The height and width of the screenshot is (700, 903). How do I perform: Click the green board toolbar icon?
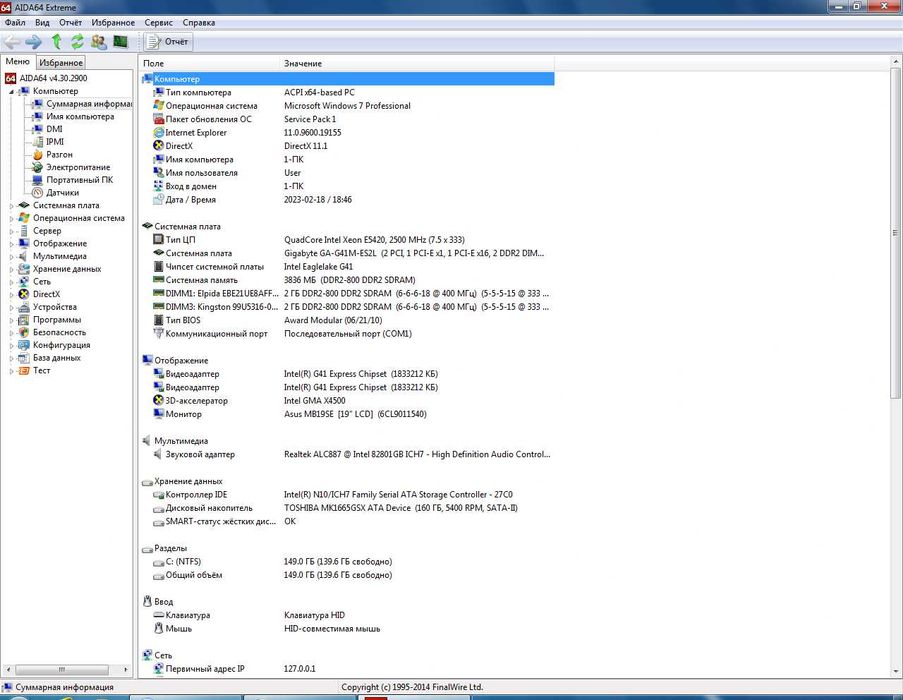click(120, 41)
